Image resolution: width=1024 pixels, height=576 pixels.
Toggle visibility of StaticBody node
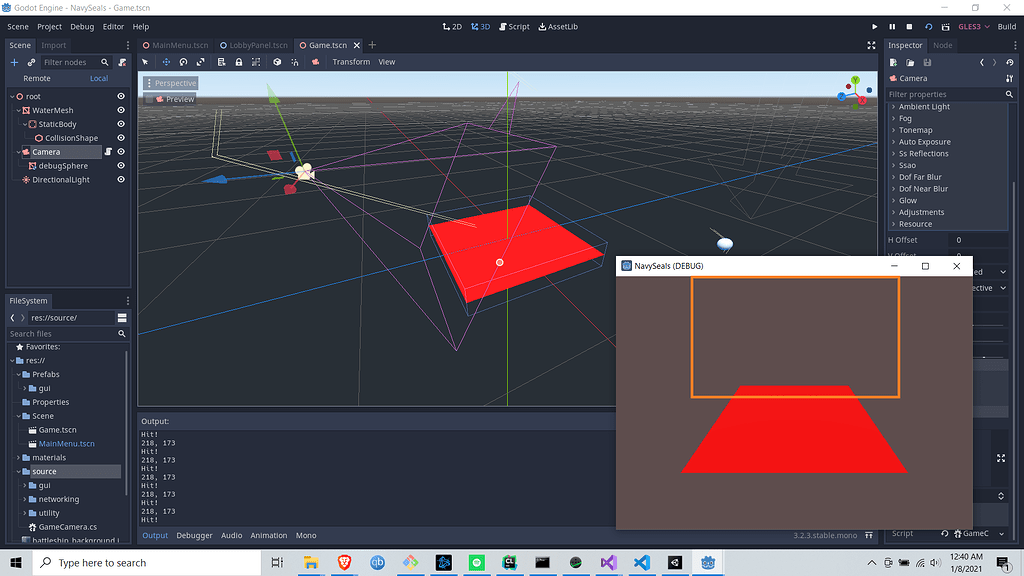121,124
